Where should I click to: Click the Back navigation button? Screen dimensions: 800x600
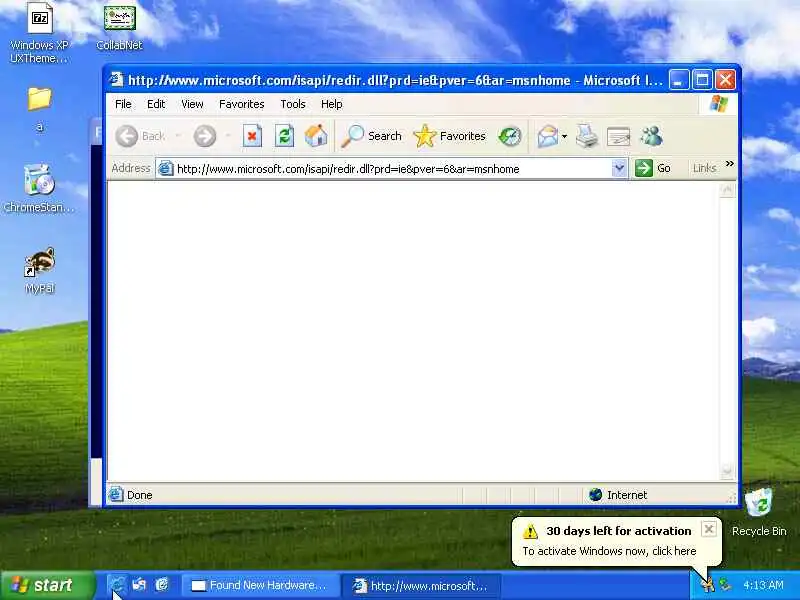click(140, 136)
